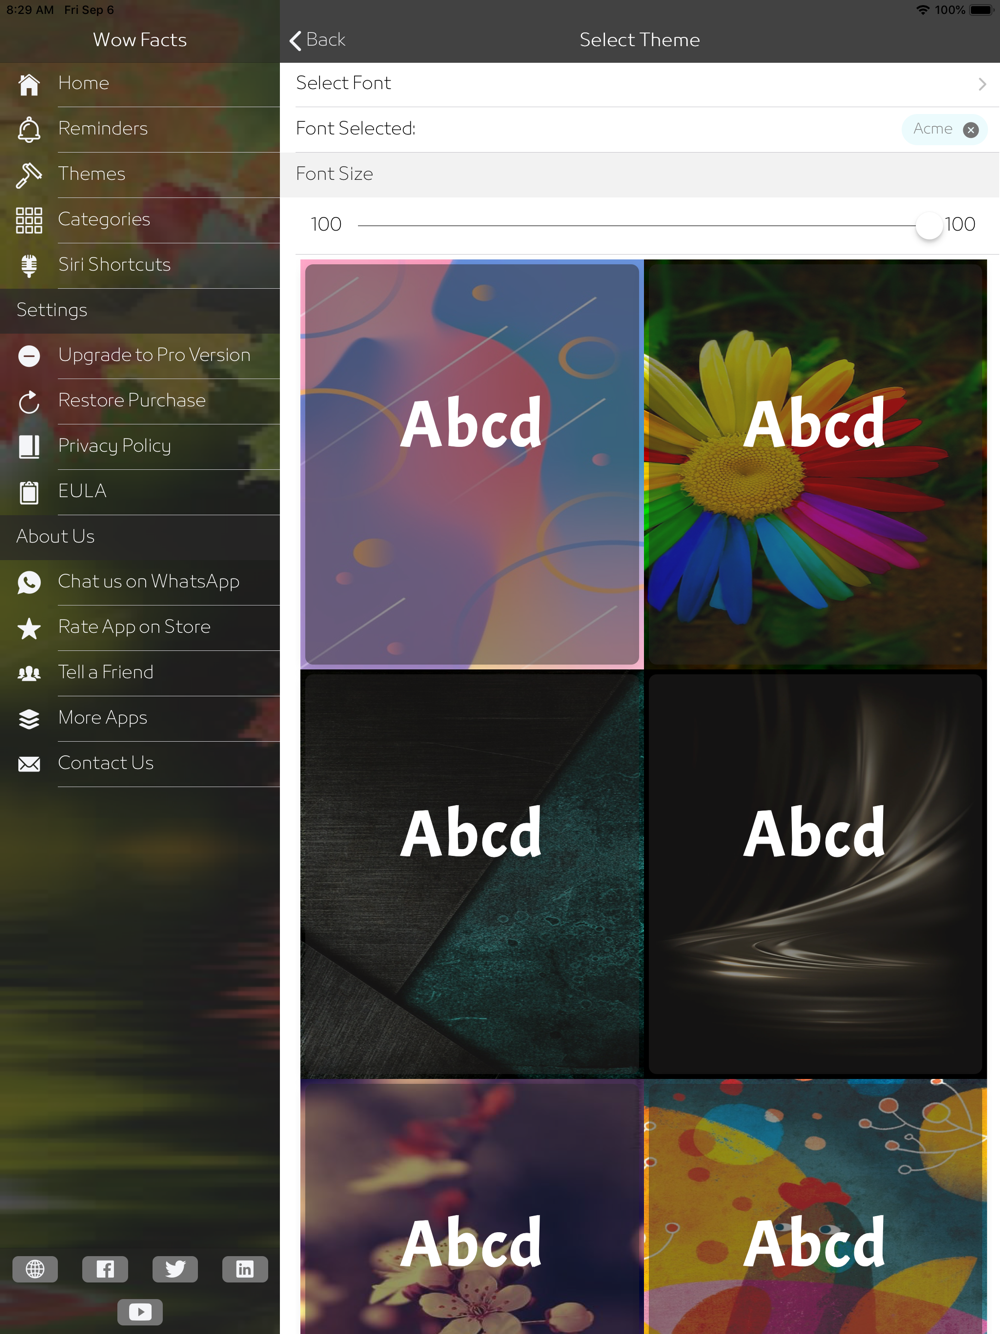This screenshot has width=1000, height=1334.
Task: Pick the black swirl smoke theme
Action: pos(816,874)
